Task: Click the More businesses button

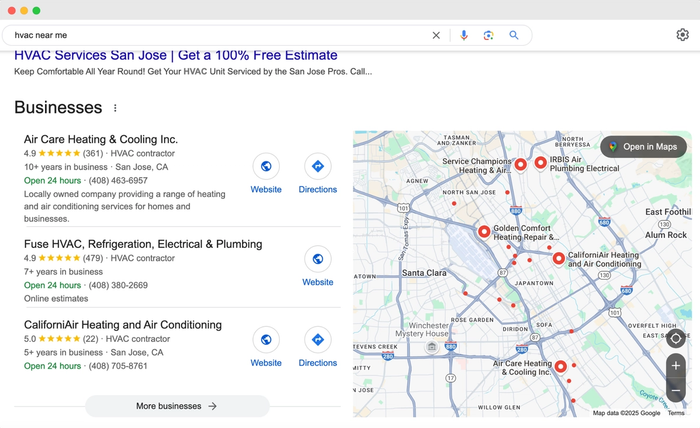Action: [x=177, y=406]
